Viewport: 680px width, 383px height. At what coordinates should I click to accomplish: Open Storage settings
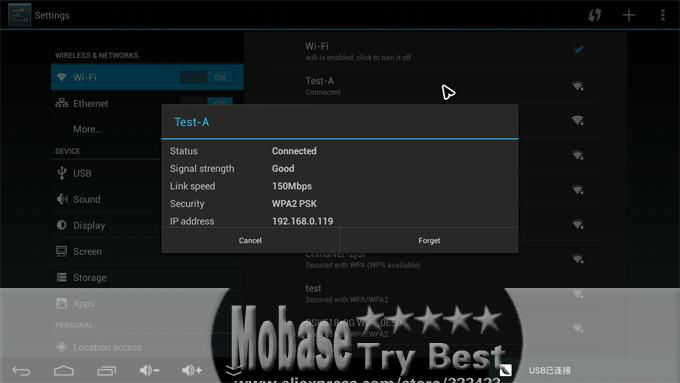coord(147,278)
